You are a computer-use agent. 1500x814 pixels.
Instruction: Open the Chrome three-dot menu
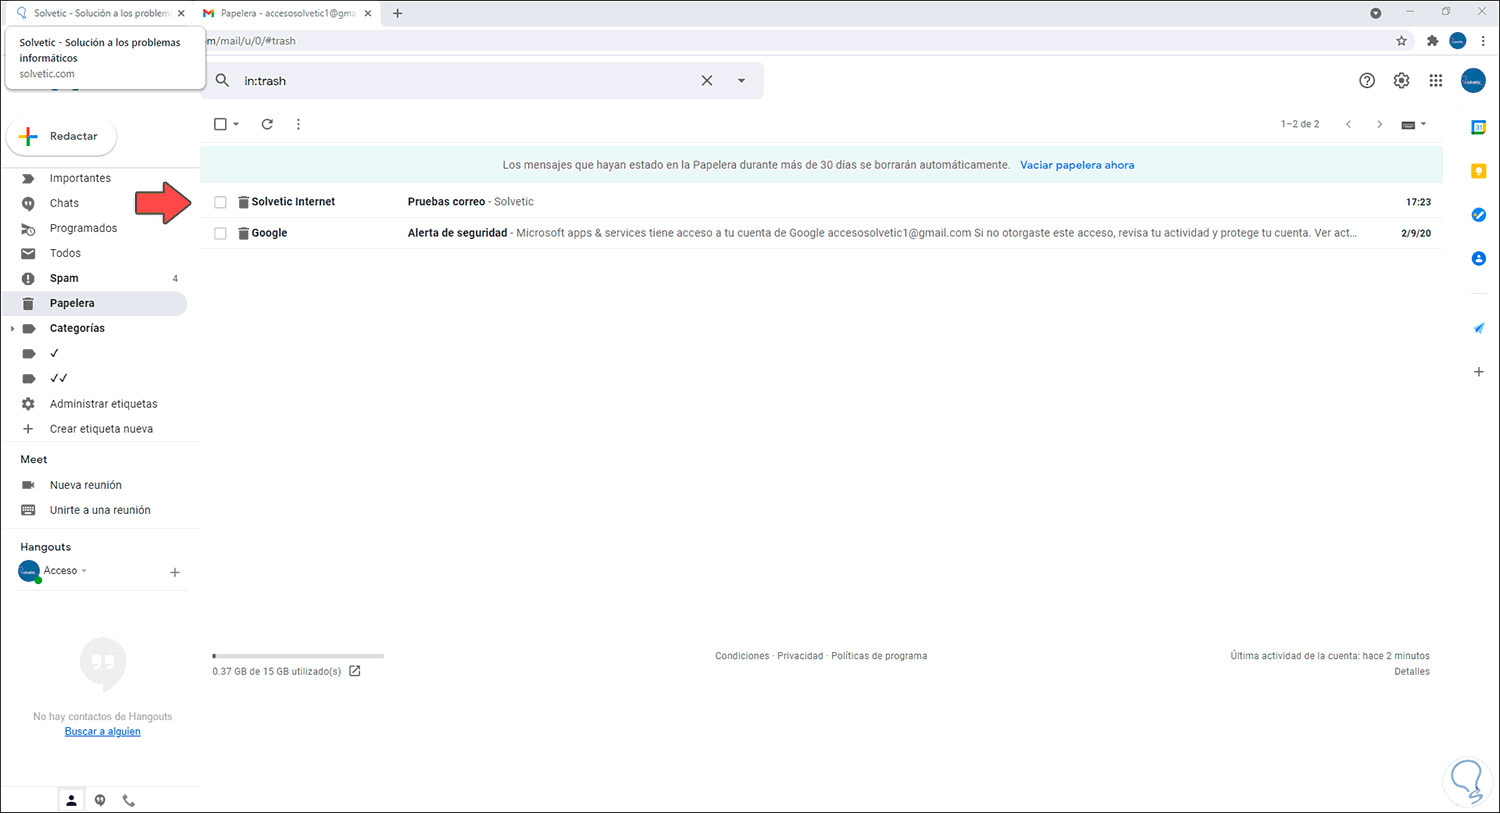(1483, 41)
